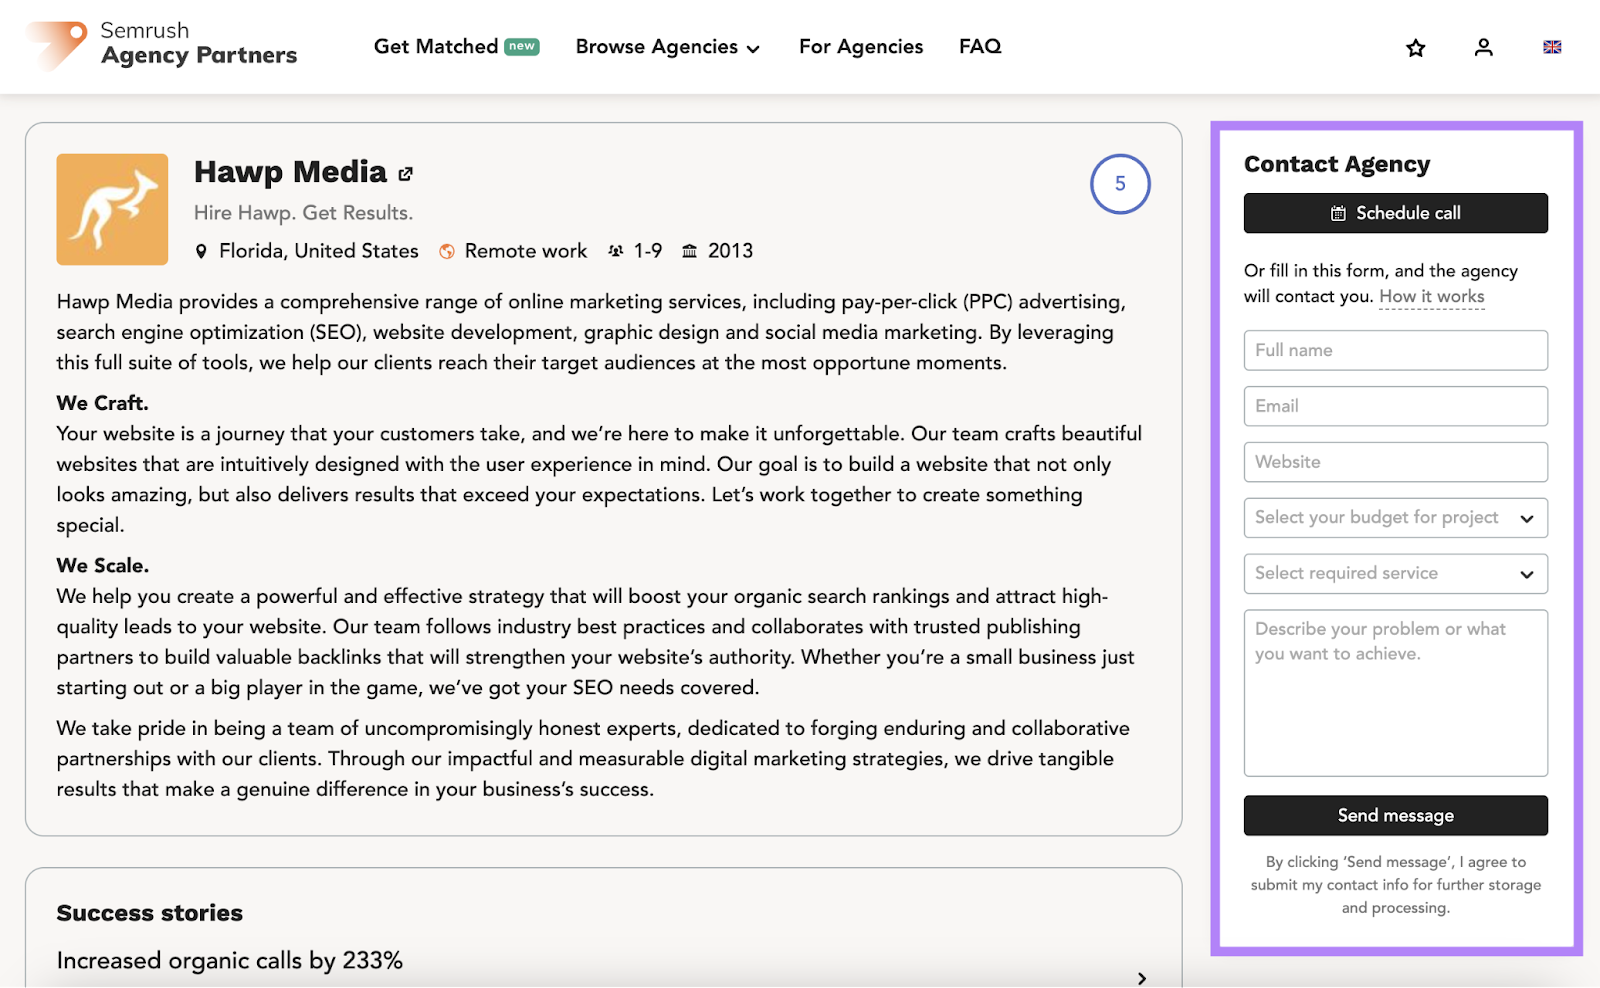Click the Hawp Media kangaroo logo
1600x988 pixels.
click(112, 209)
